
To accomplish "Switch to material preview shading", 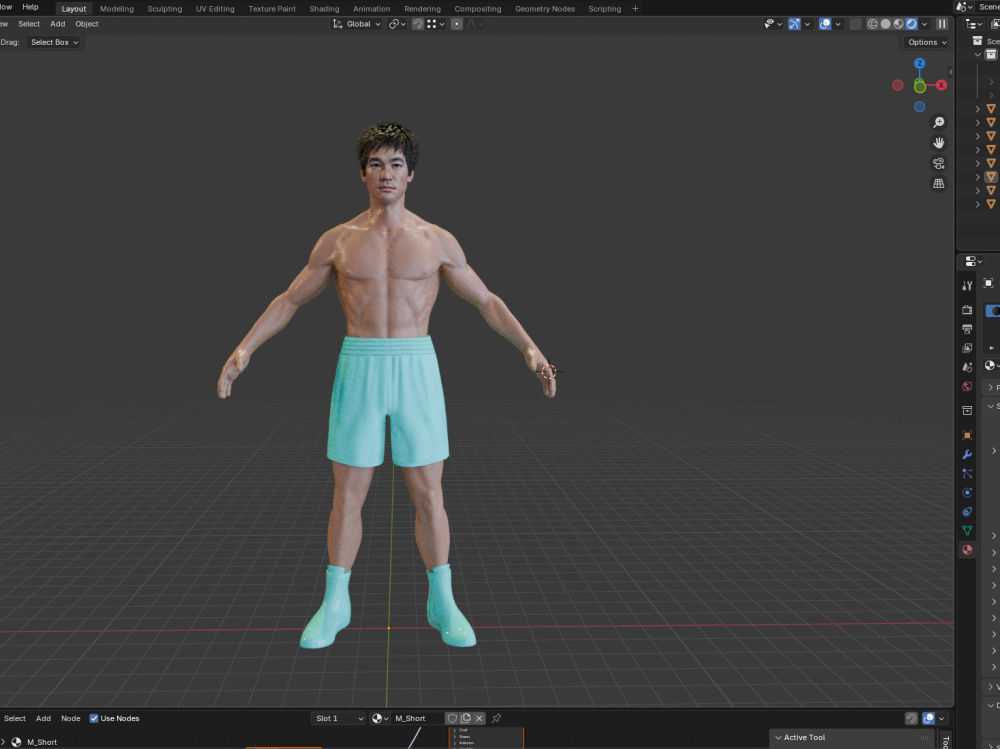I will (899, 24).
